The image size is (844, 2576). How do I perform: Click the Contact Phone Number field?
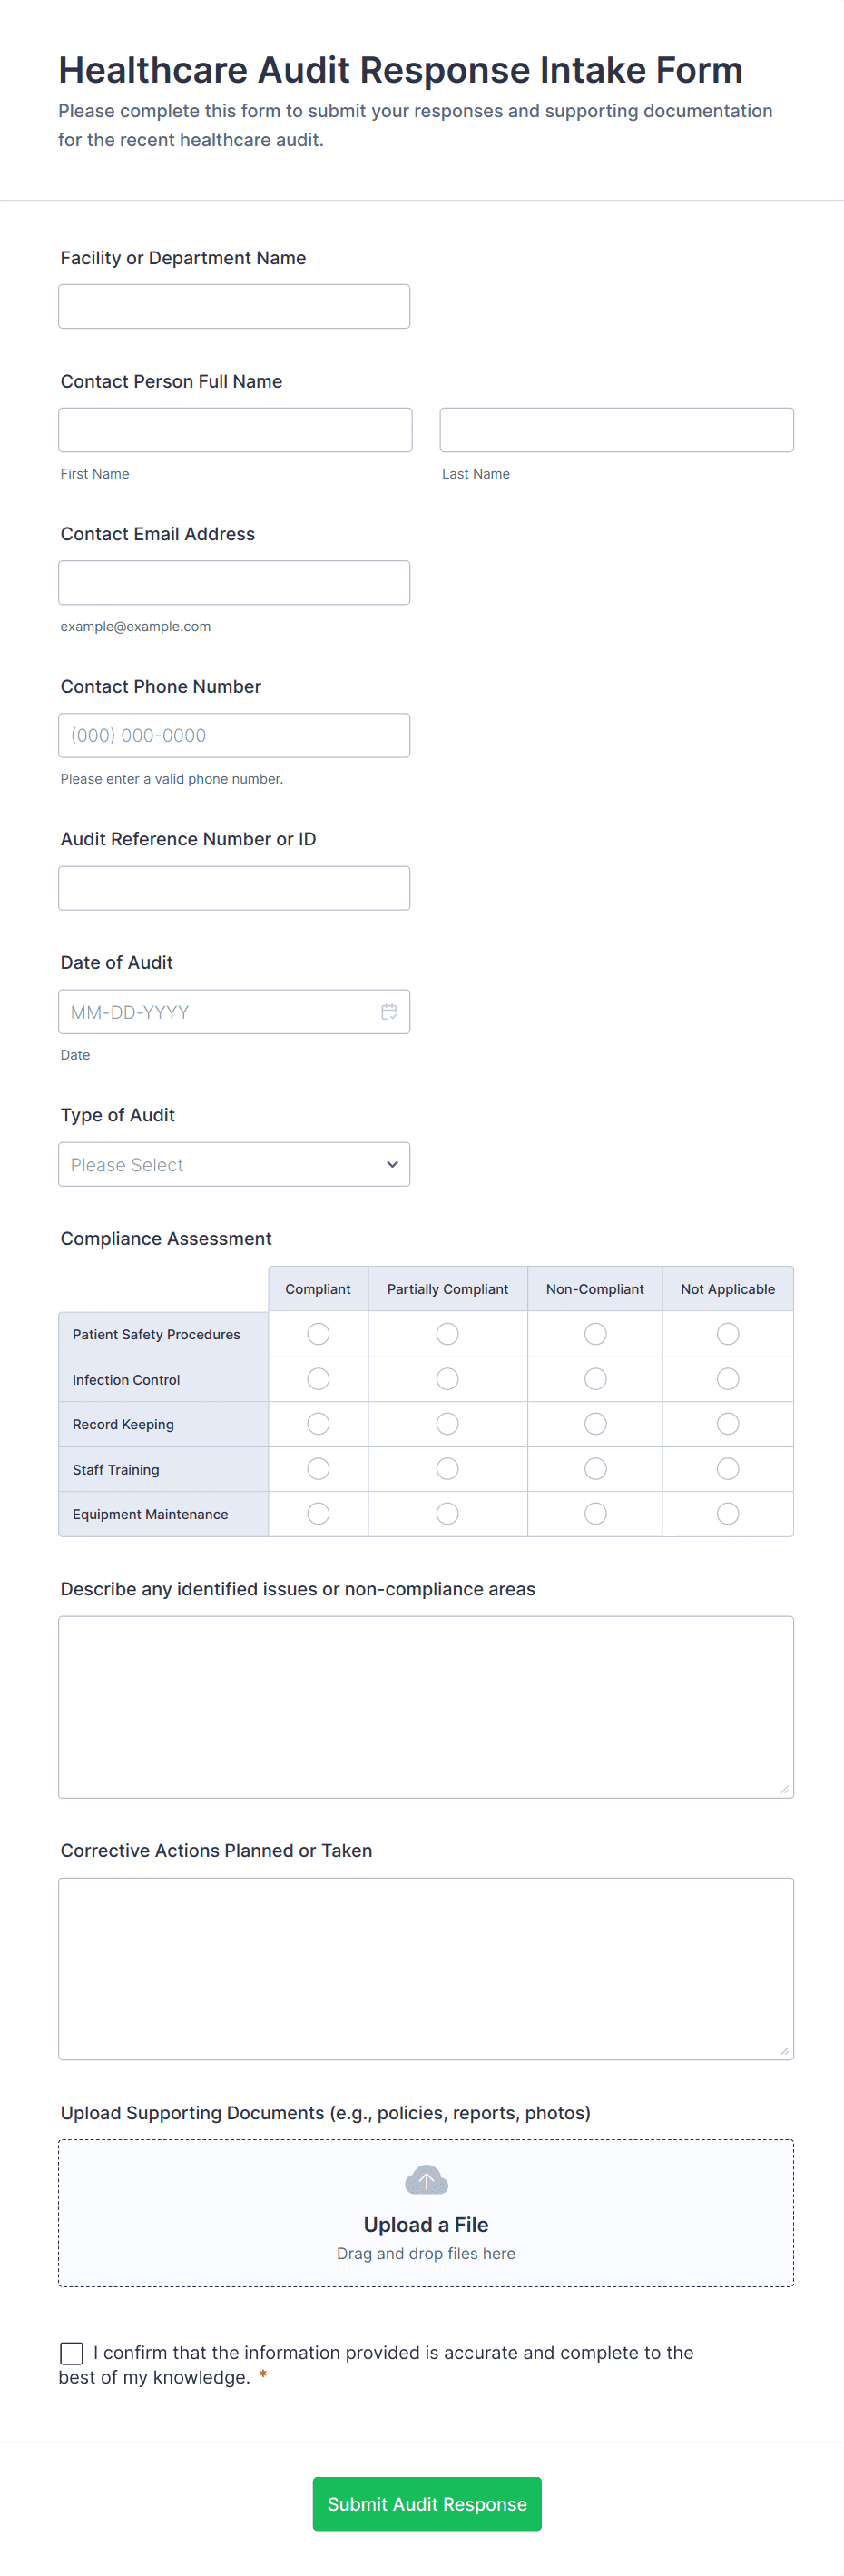[x=234, y=735]
